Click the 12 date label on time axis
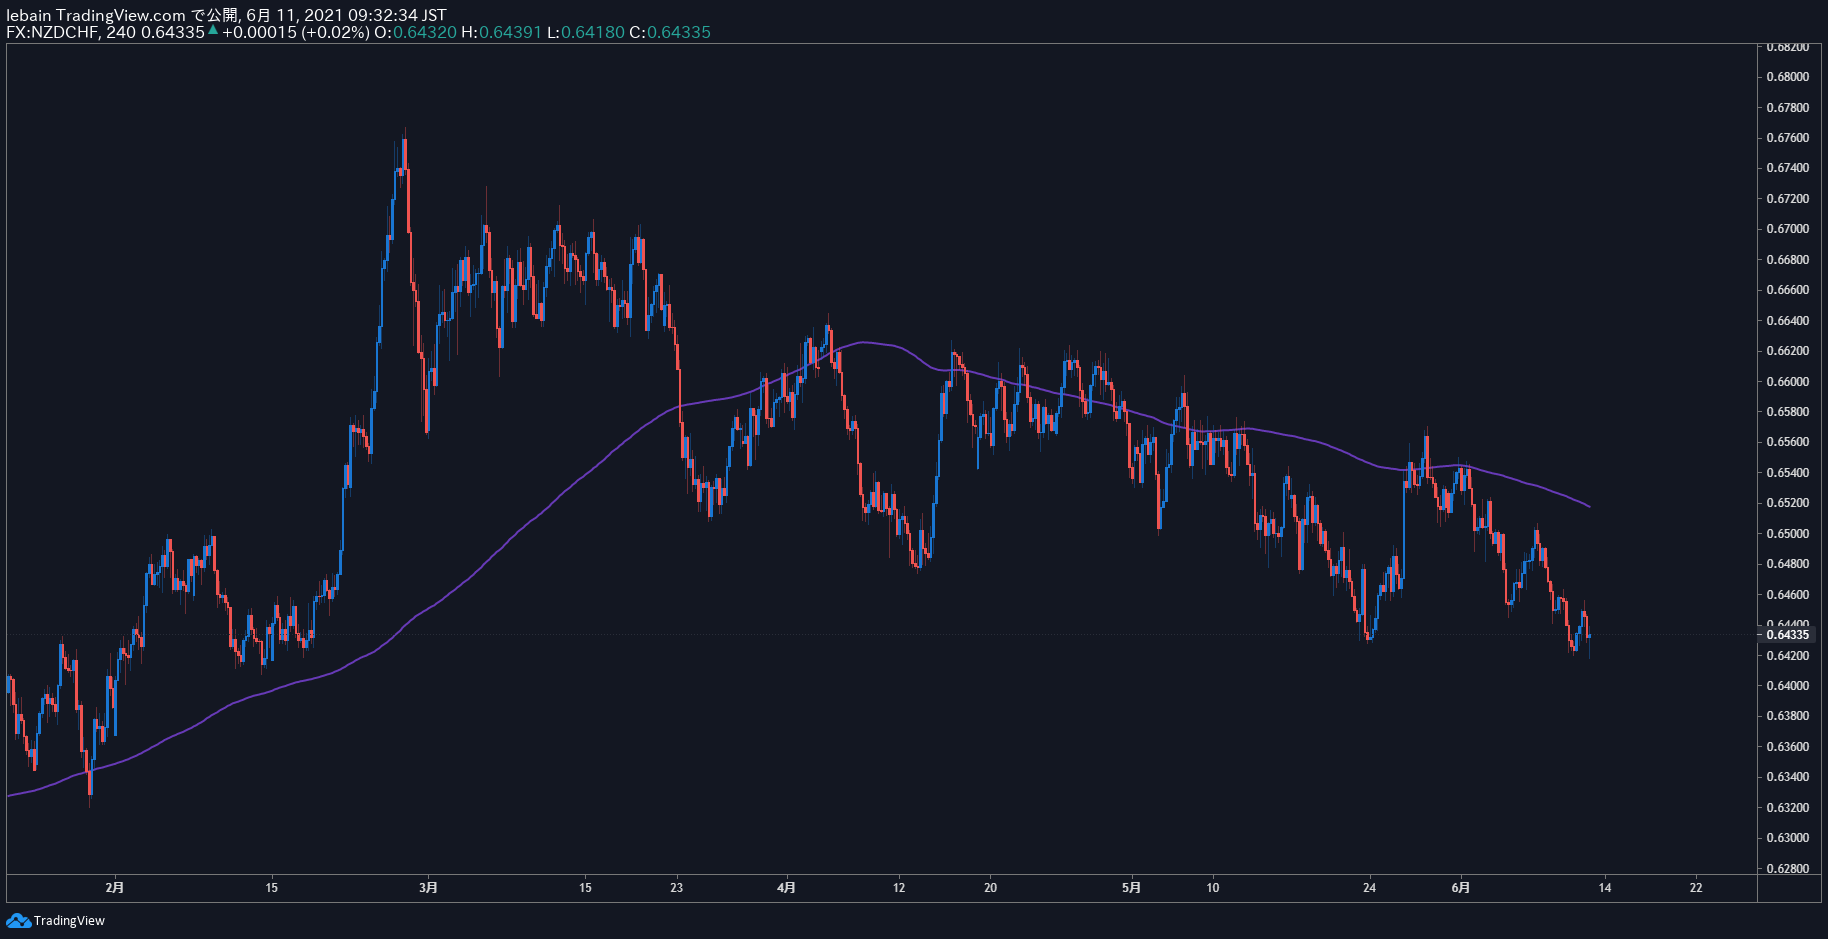1828x939 pixels. click(899, 887)
